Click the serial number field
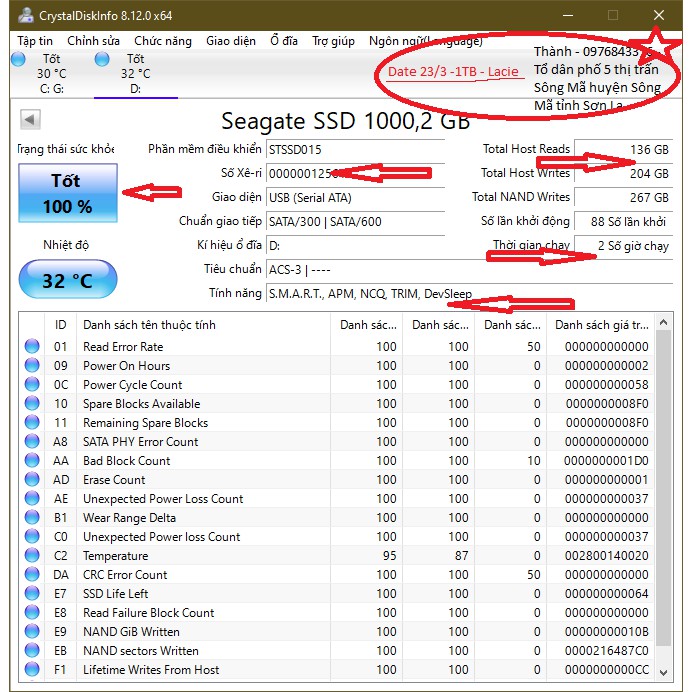The image size is (692, 692). (x=355, y=173)
